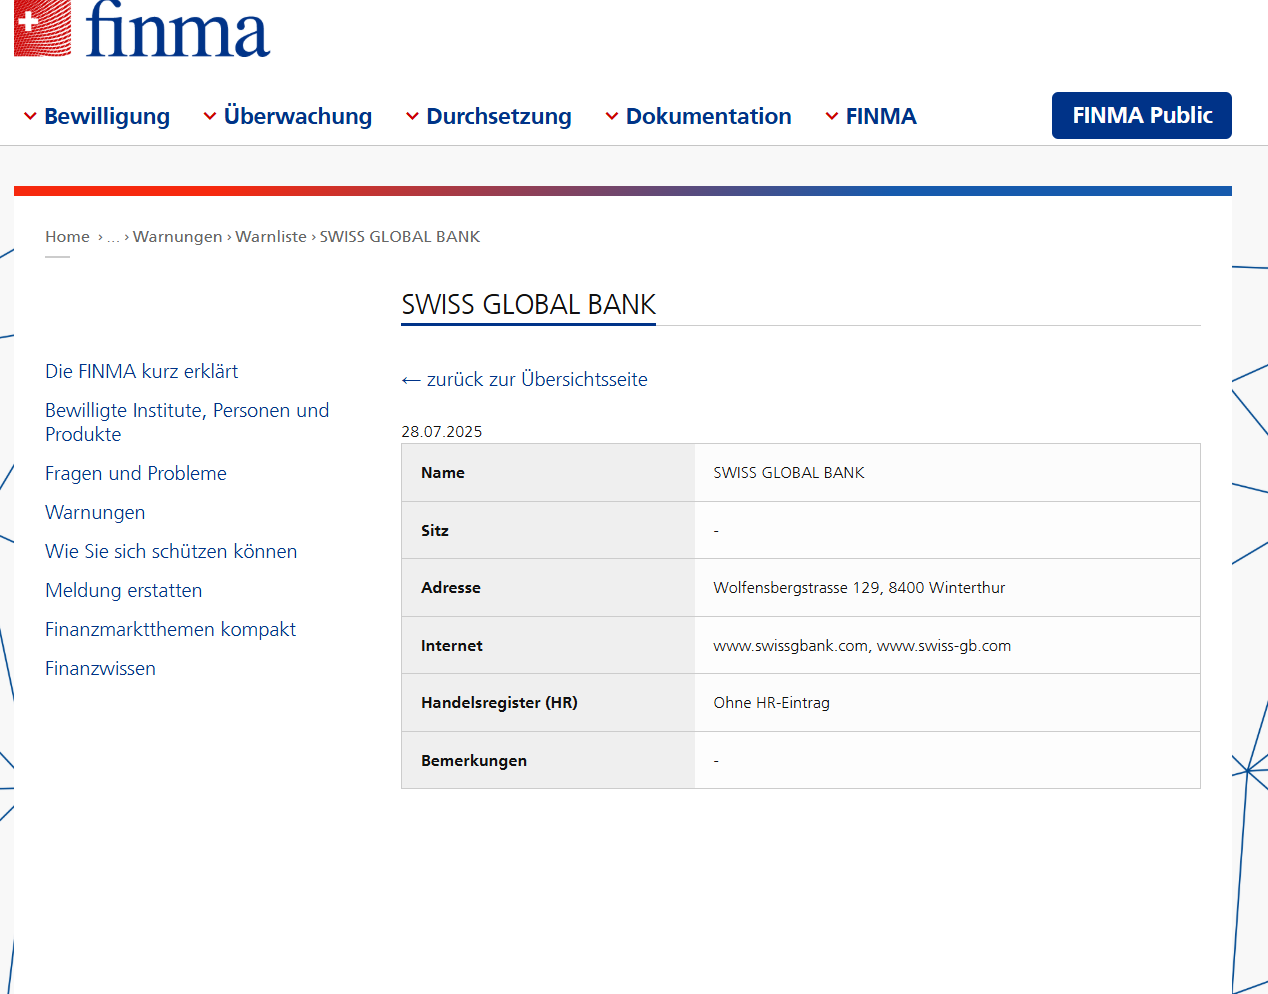Select the Internet row label
The image size is (1268, 994).
[x=452, y=646]
